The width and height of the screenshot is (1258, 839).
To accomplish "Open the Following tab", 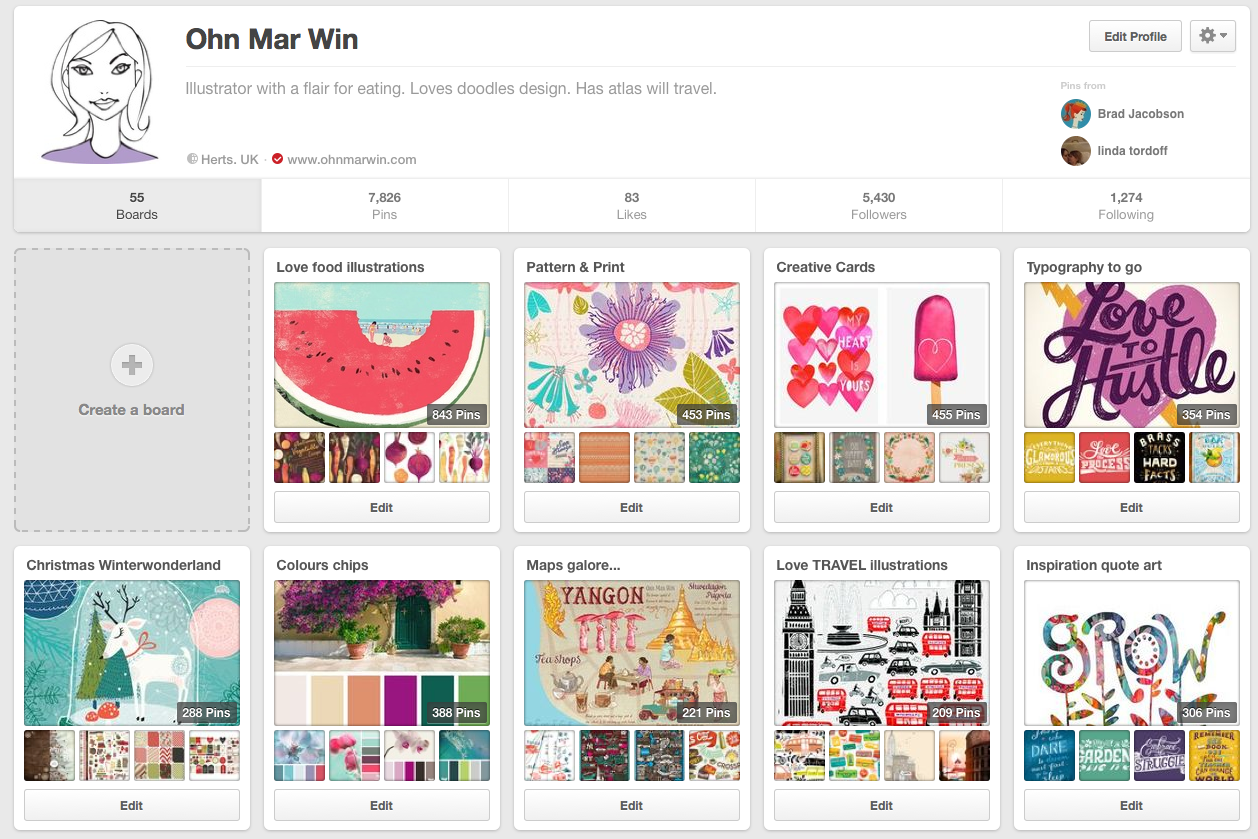I will click(x=1125, y=205).
